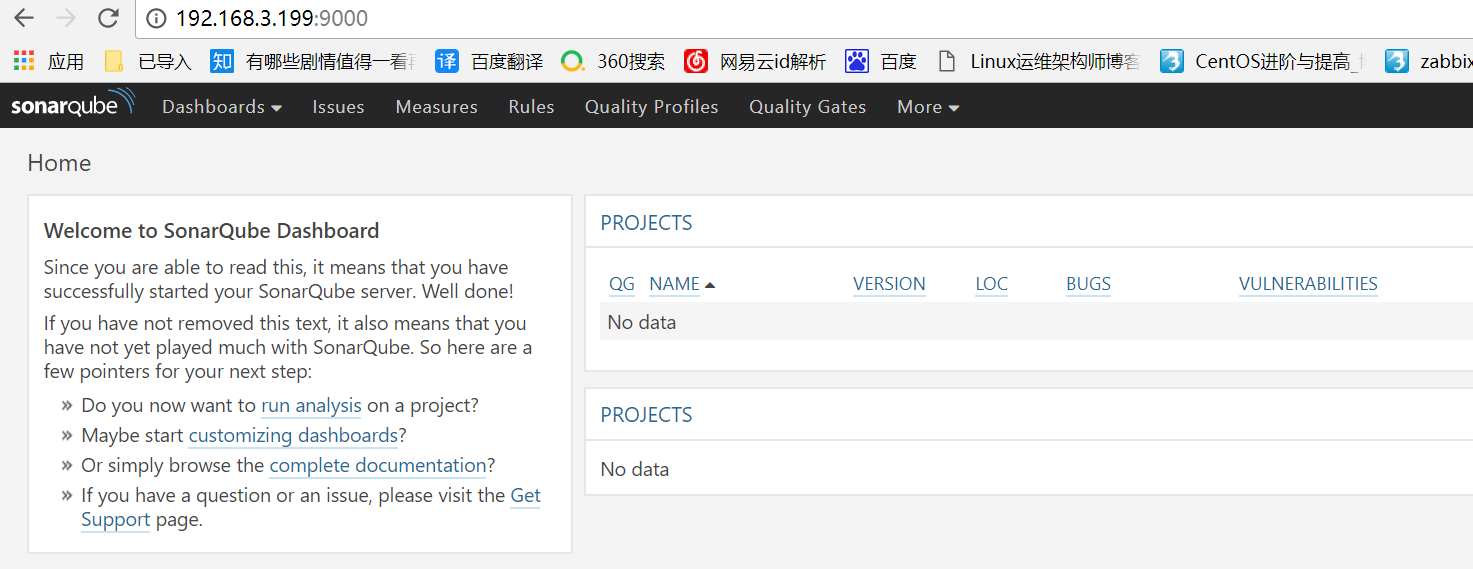Viewport: 1473px width, 569px height.
Task: Open the Quality Profiles page
Action: tap(651, 107)
